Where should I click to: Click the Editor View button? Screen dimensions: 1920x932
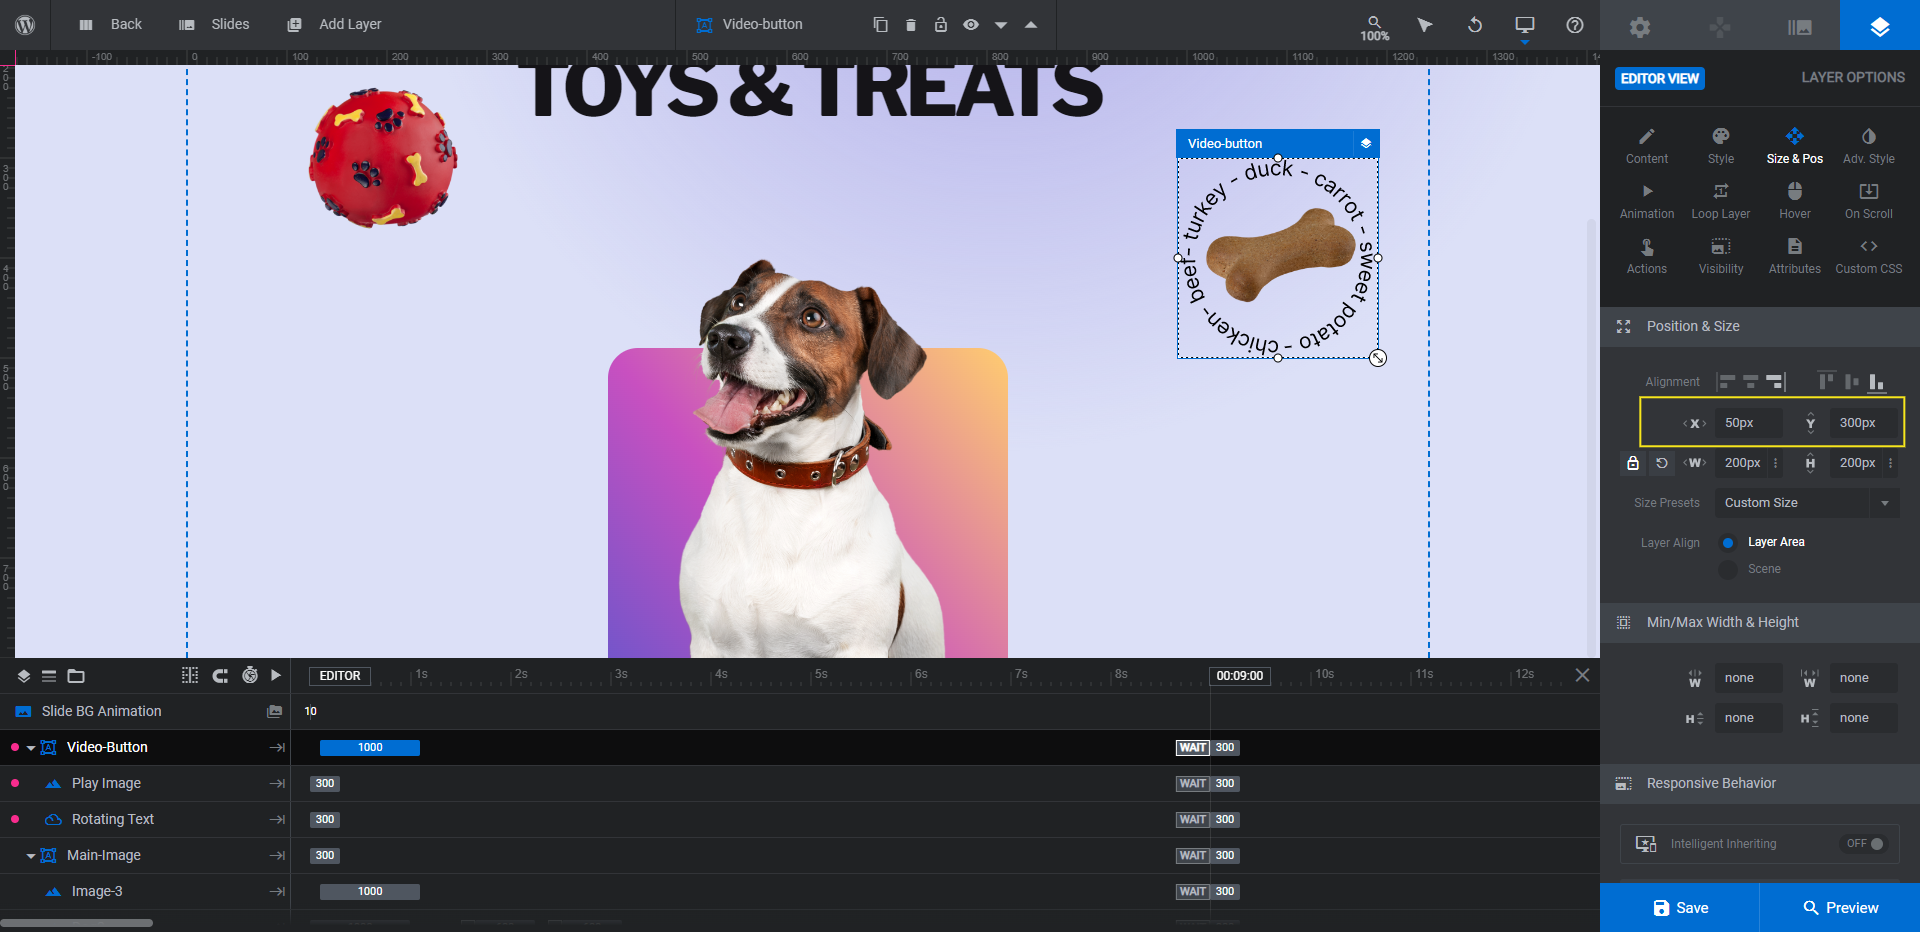[x=1660, y=78]
